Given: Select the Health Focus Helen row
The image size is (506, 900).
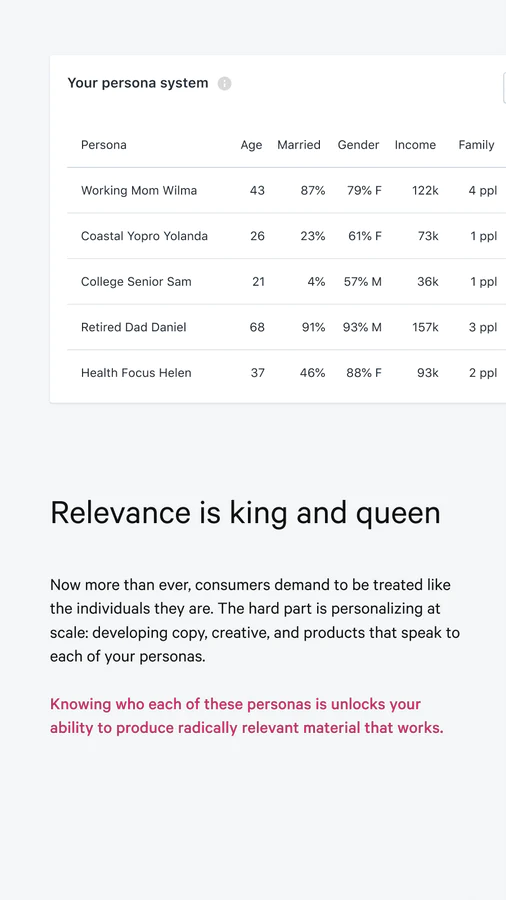Looking at the screenshot, I should [286, 373].
